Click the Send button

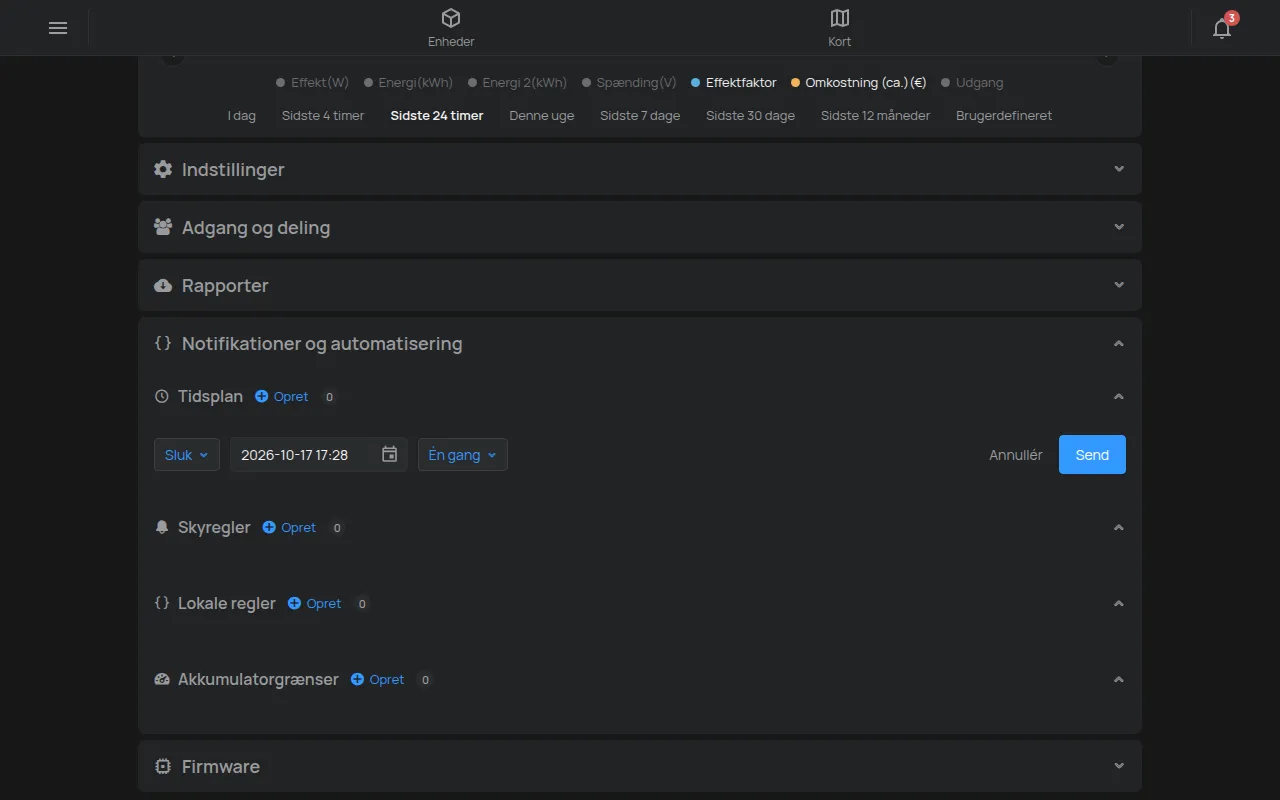point(1092,455)
